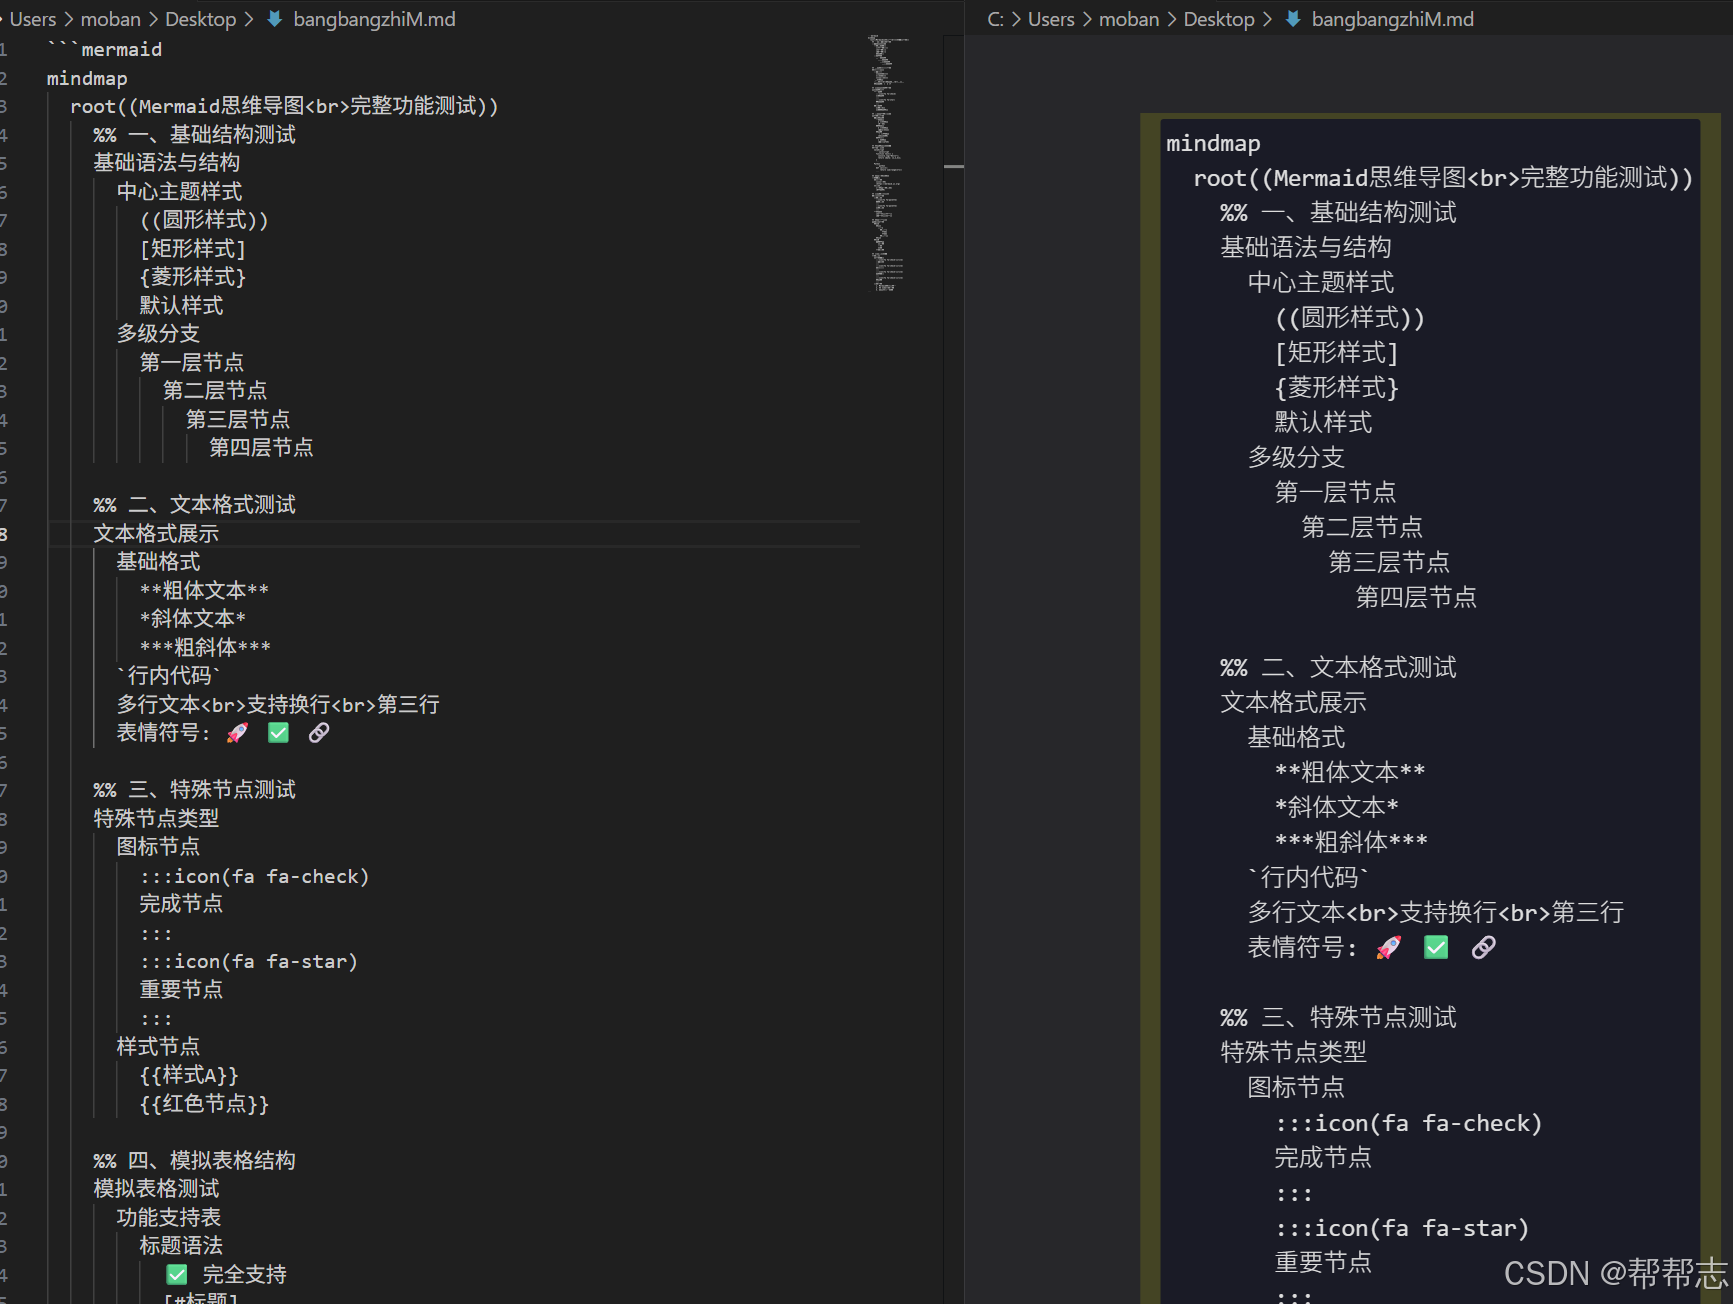The image size is (1733, 1304).
Task: Open the moban breadcrumb in left editor
Action: 111,19
